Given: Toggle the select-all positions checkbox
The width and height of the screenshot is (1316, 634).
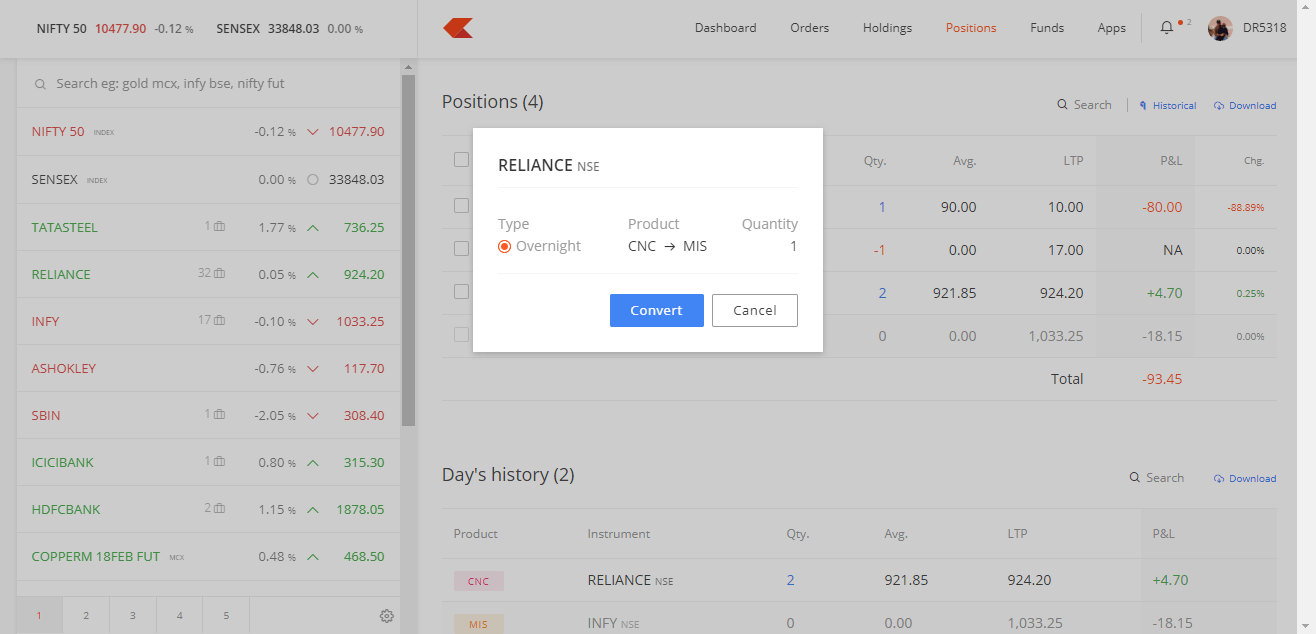Looking at the screenshot, I should (461, 159).
